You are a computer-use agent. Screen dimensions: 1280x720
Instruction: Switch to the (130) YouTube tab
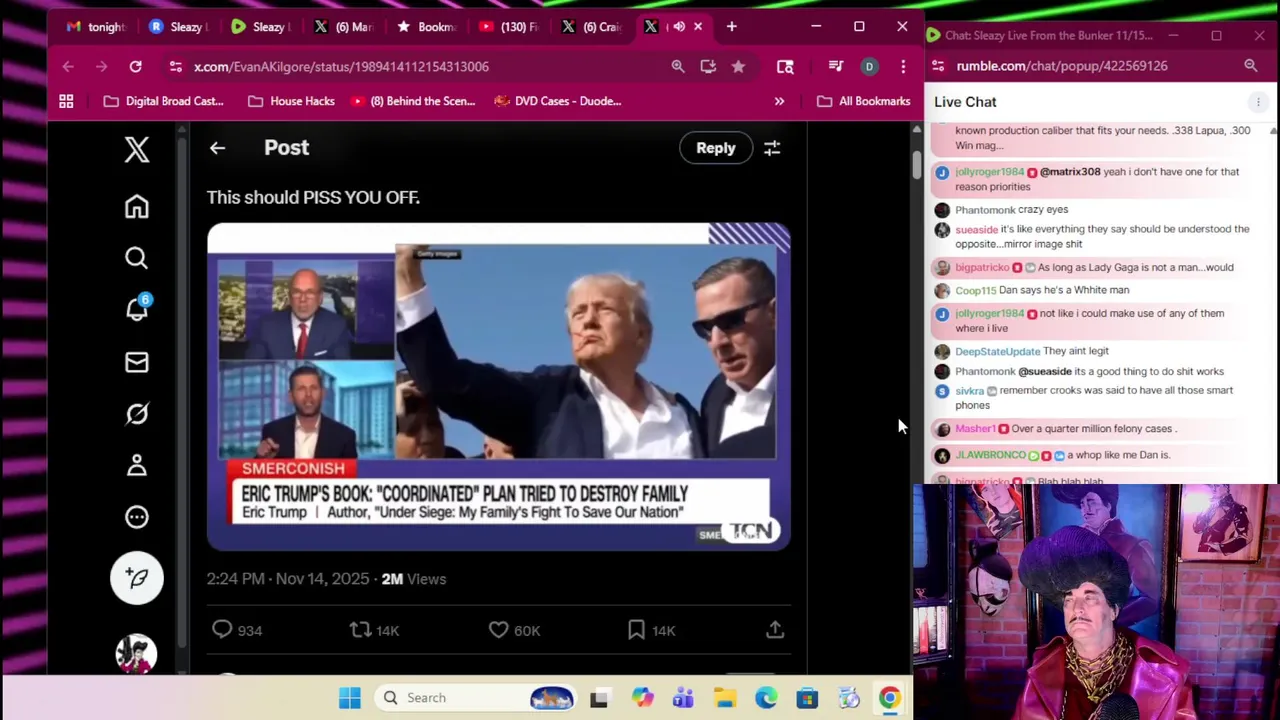509,27
